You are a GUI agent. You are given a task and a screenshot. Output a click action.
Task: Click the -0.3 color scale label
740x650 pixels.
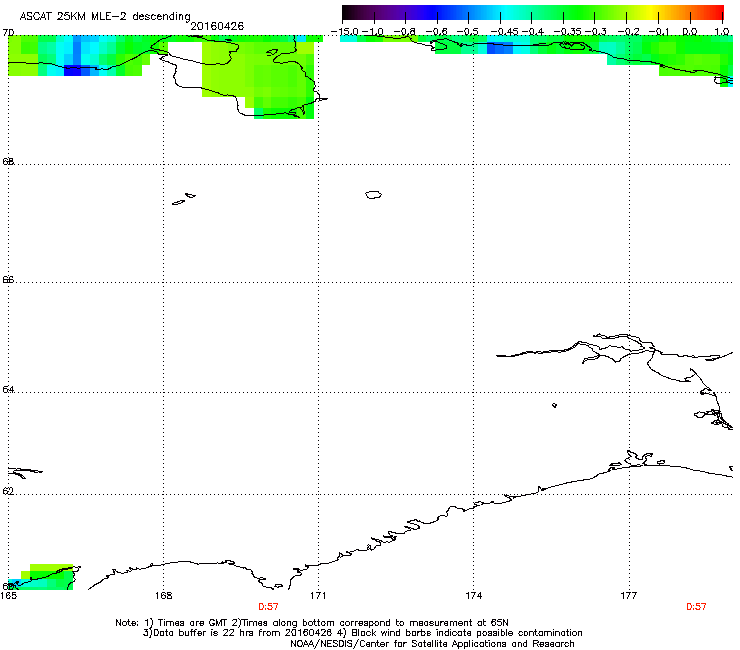[596, 32]
